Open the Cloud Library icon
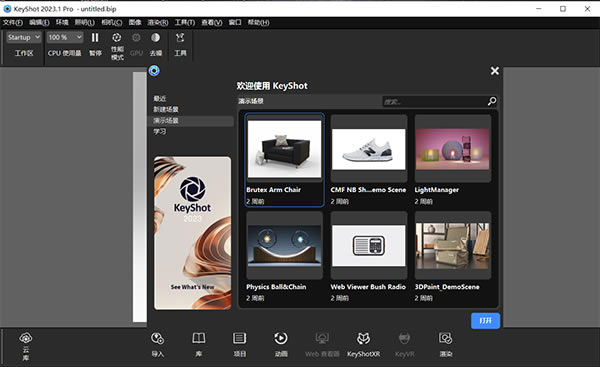This screenshot has width=600, height=367. 26,338
